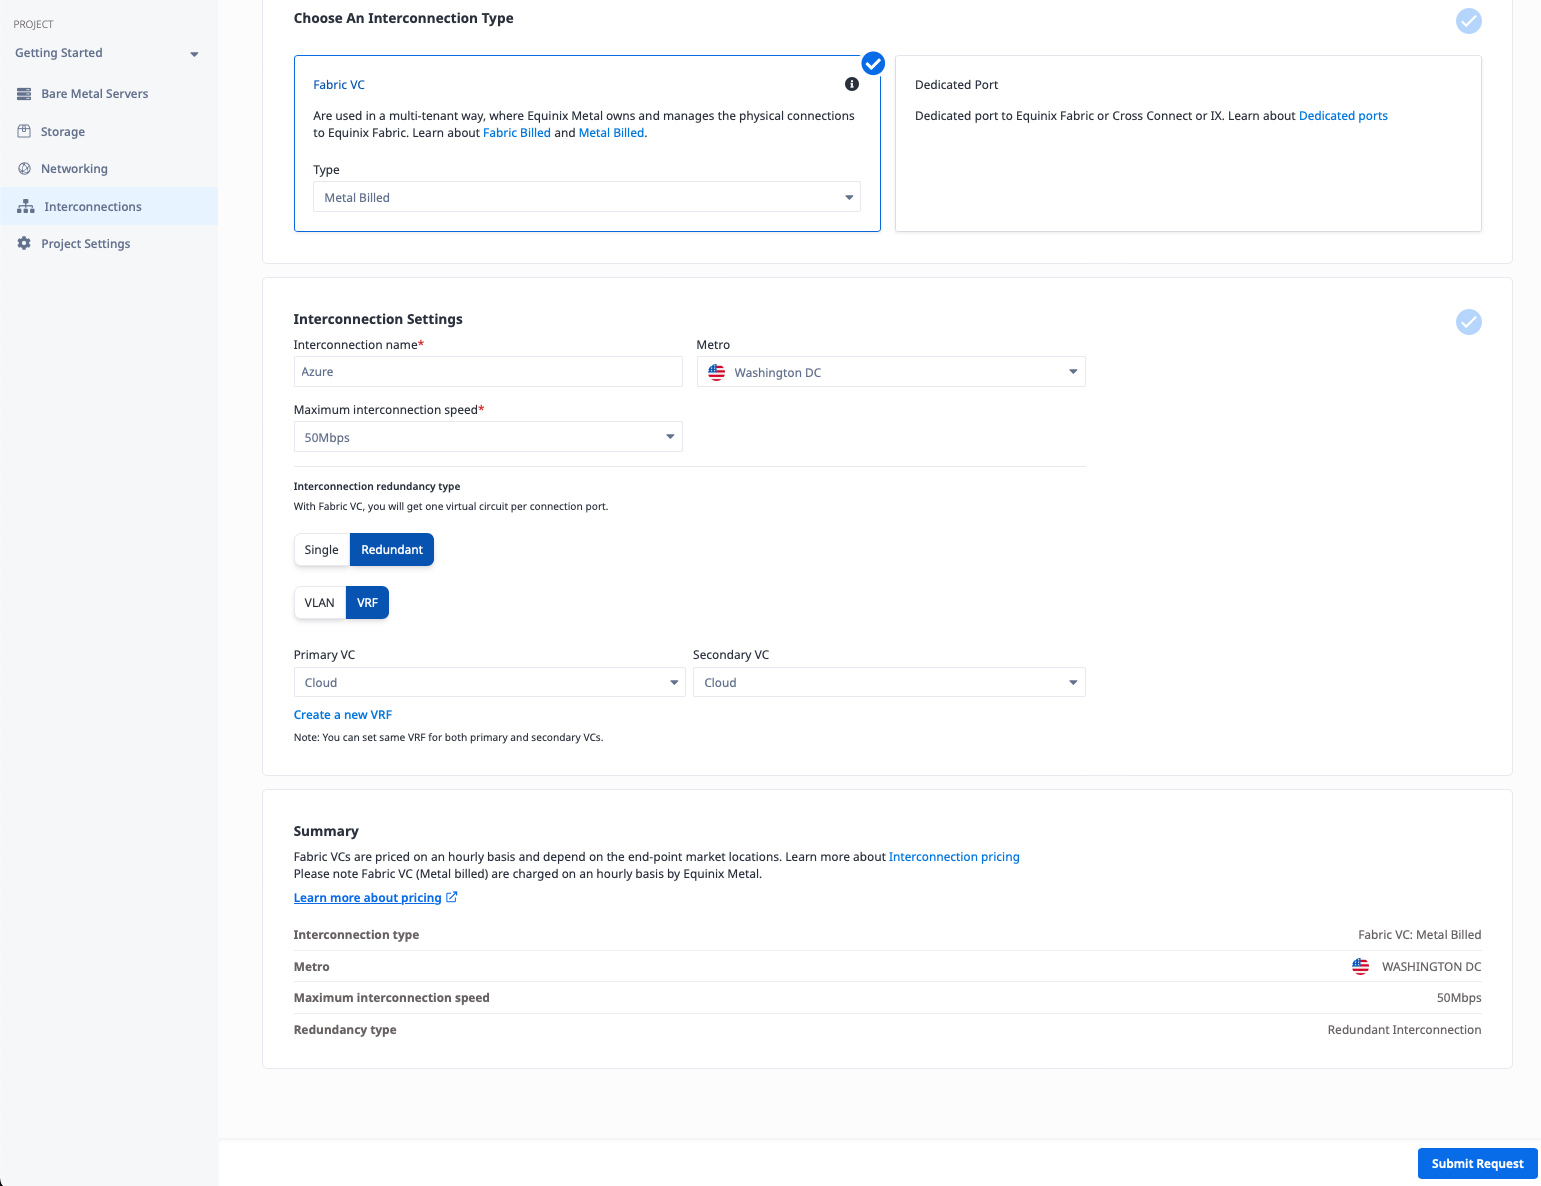Follow the Dedicated ports link
This screenshot has width=1541, height=1186.
(x=1343, y=116)
